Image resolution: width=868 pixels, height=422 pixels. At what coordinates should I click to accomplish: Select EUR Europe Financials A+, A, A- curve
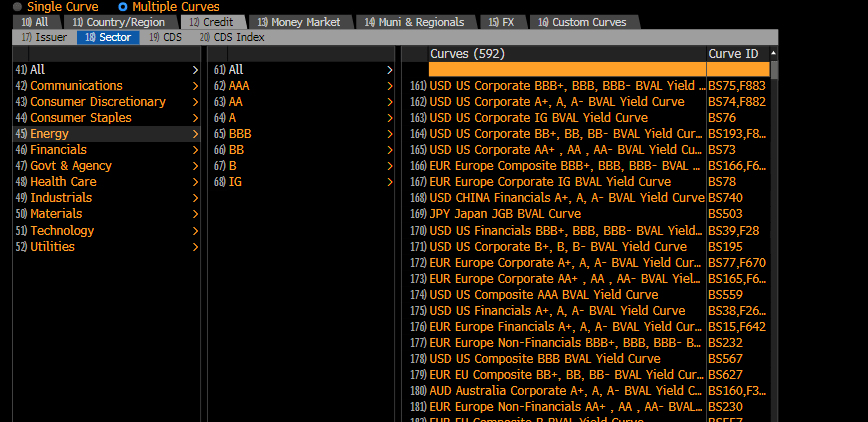tap(567, 327)
